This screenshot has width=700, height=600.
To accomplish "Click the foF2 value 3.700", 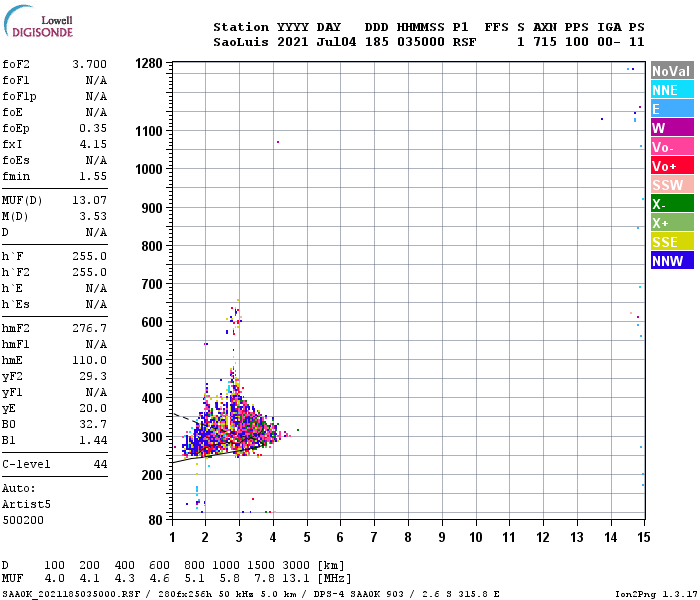I will tap(89, 64).
